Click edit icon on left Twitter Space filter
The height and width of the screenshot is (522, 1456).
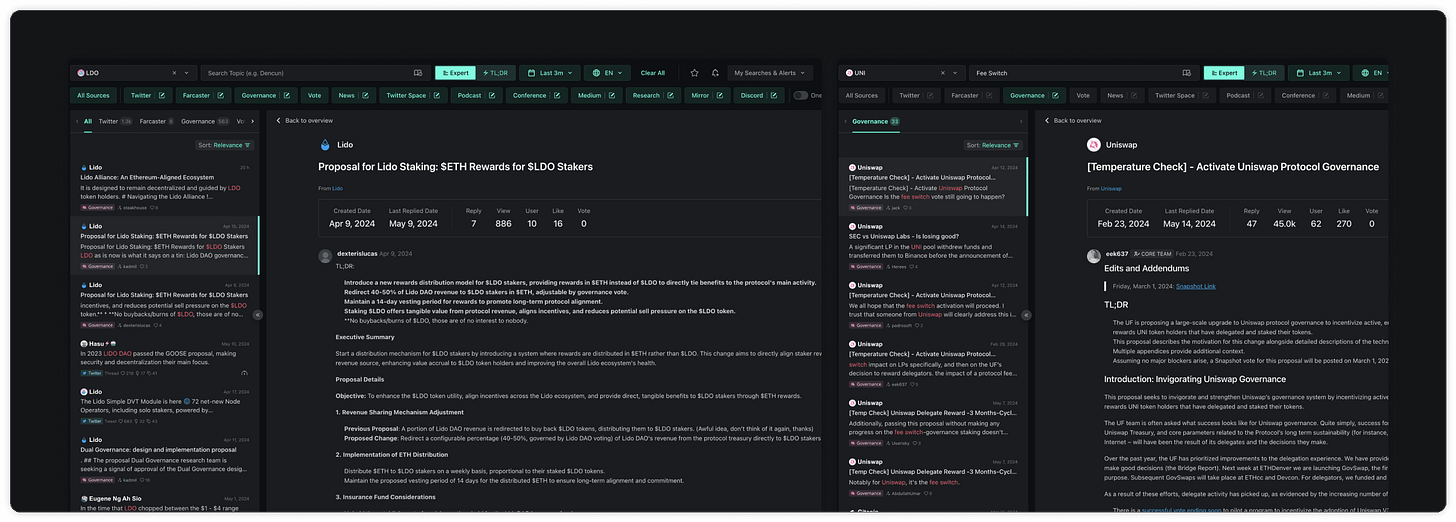point(437,95)
